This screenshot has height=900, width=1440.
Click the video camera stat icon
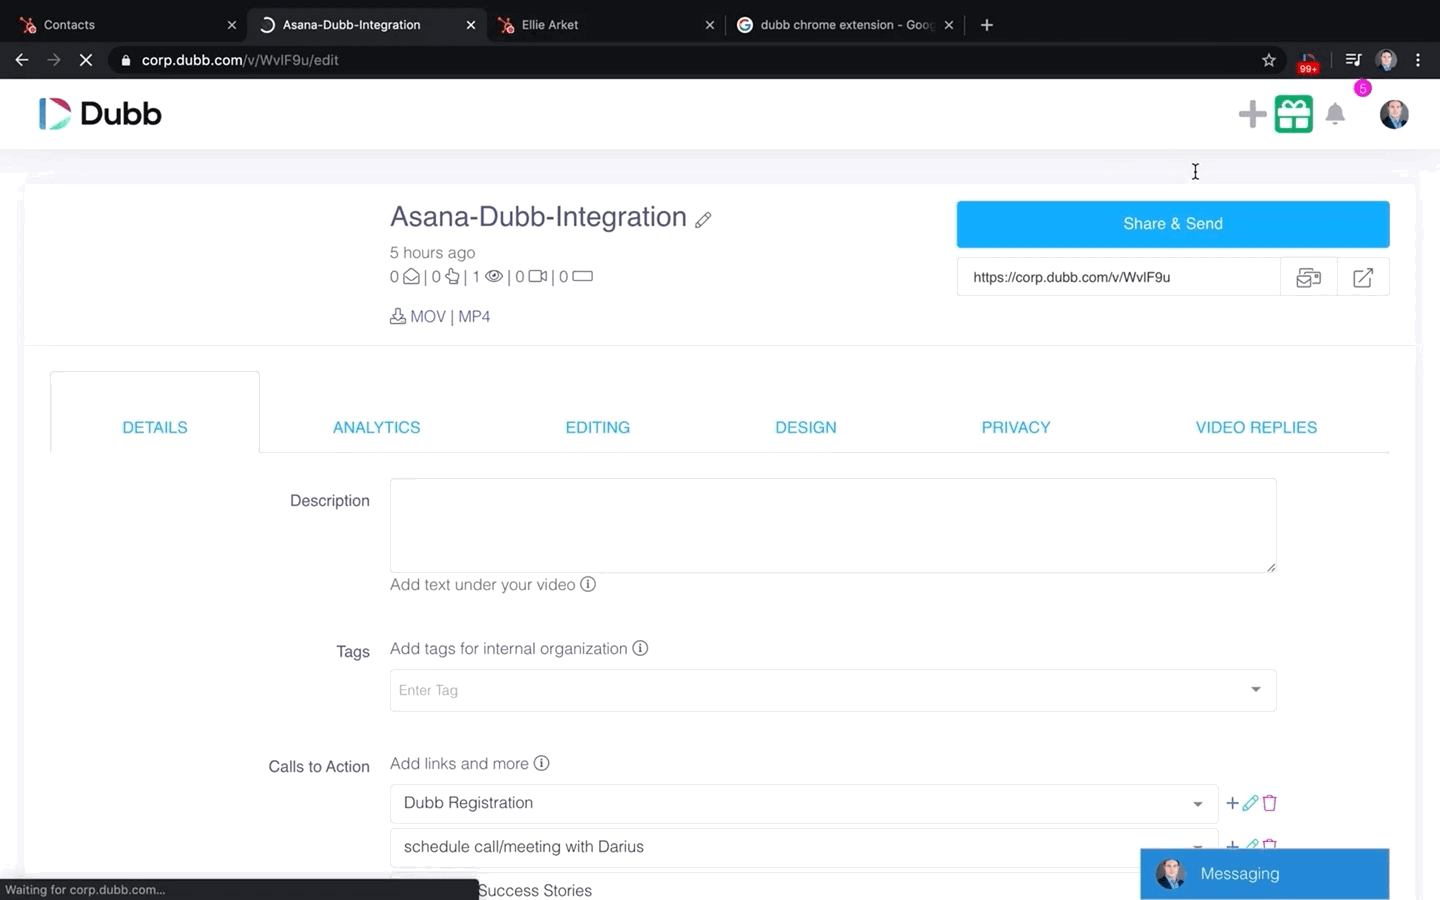coord(538,277)
